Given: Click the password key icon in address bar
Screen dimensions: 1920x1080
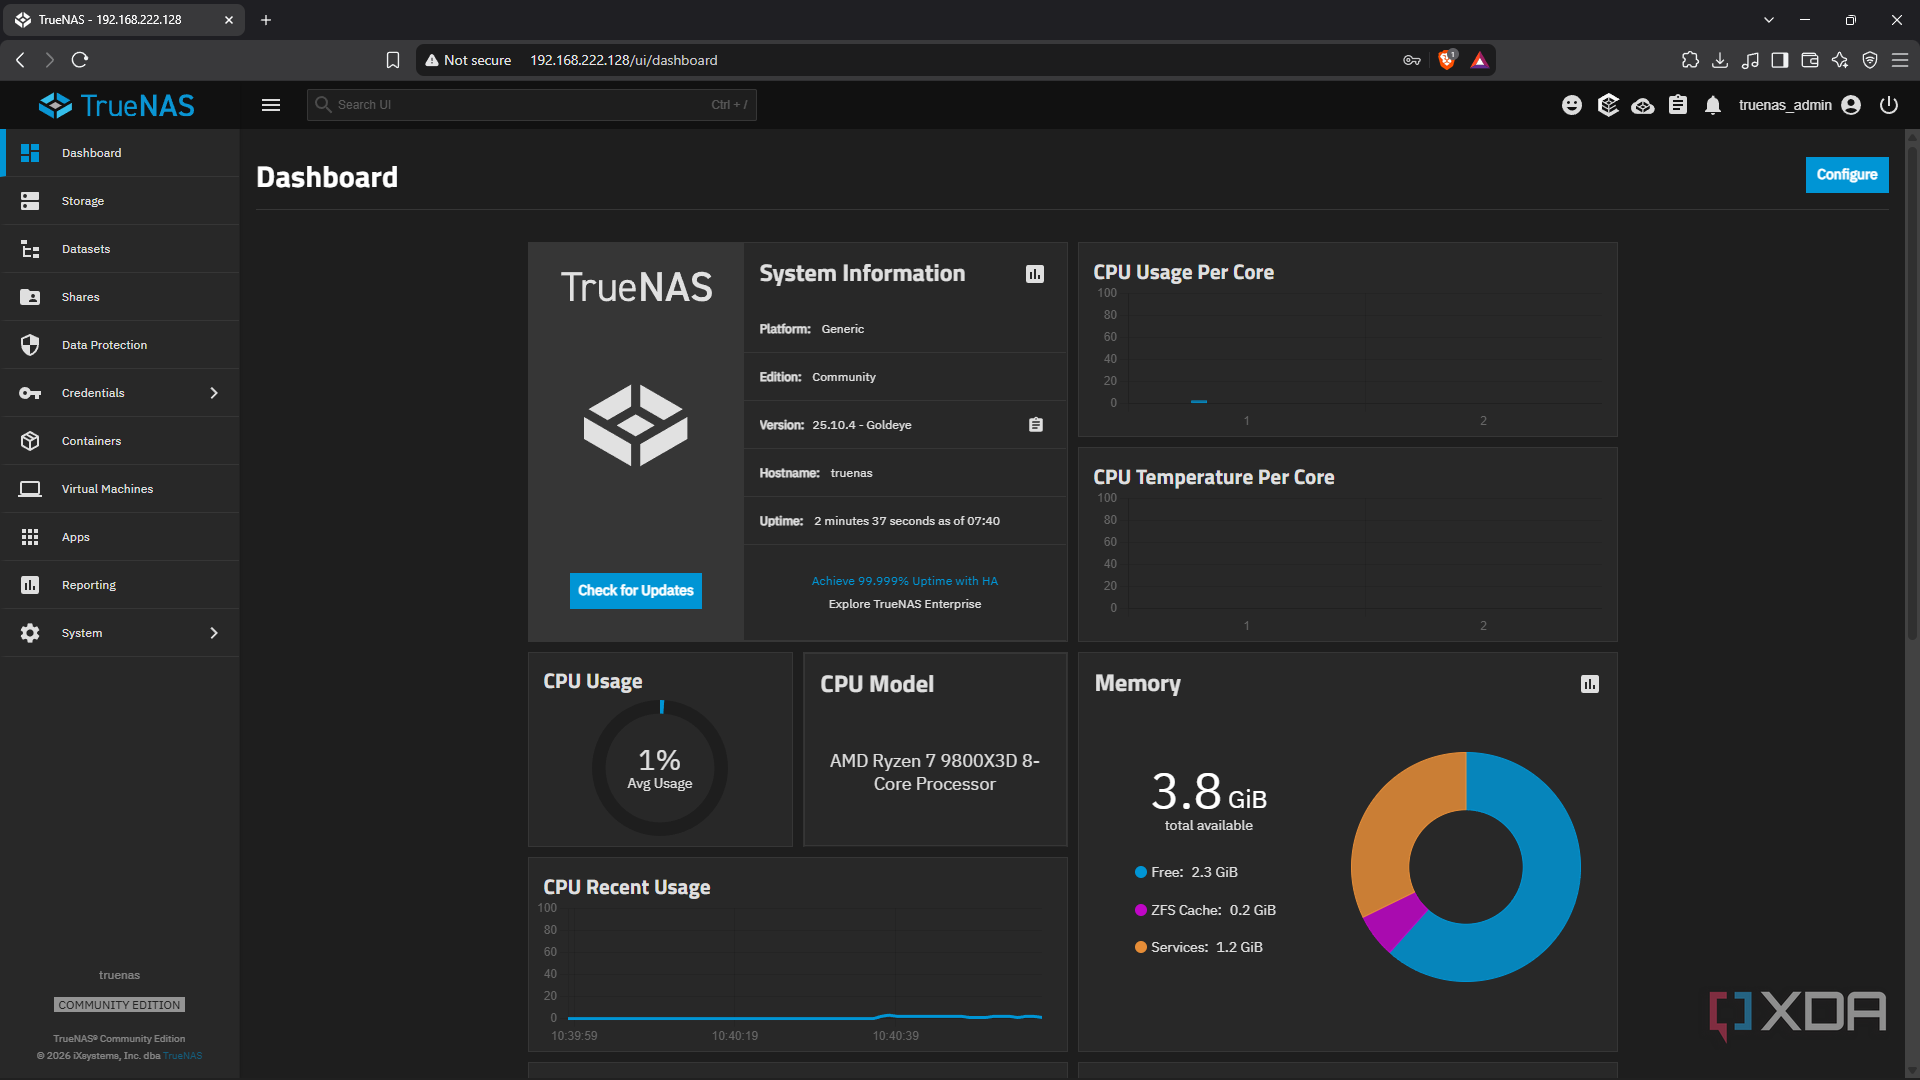Looking at the screenshot, I should (x=1412, y=60).
